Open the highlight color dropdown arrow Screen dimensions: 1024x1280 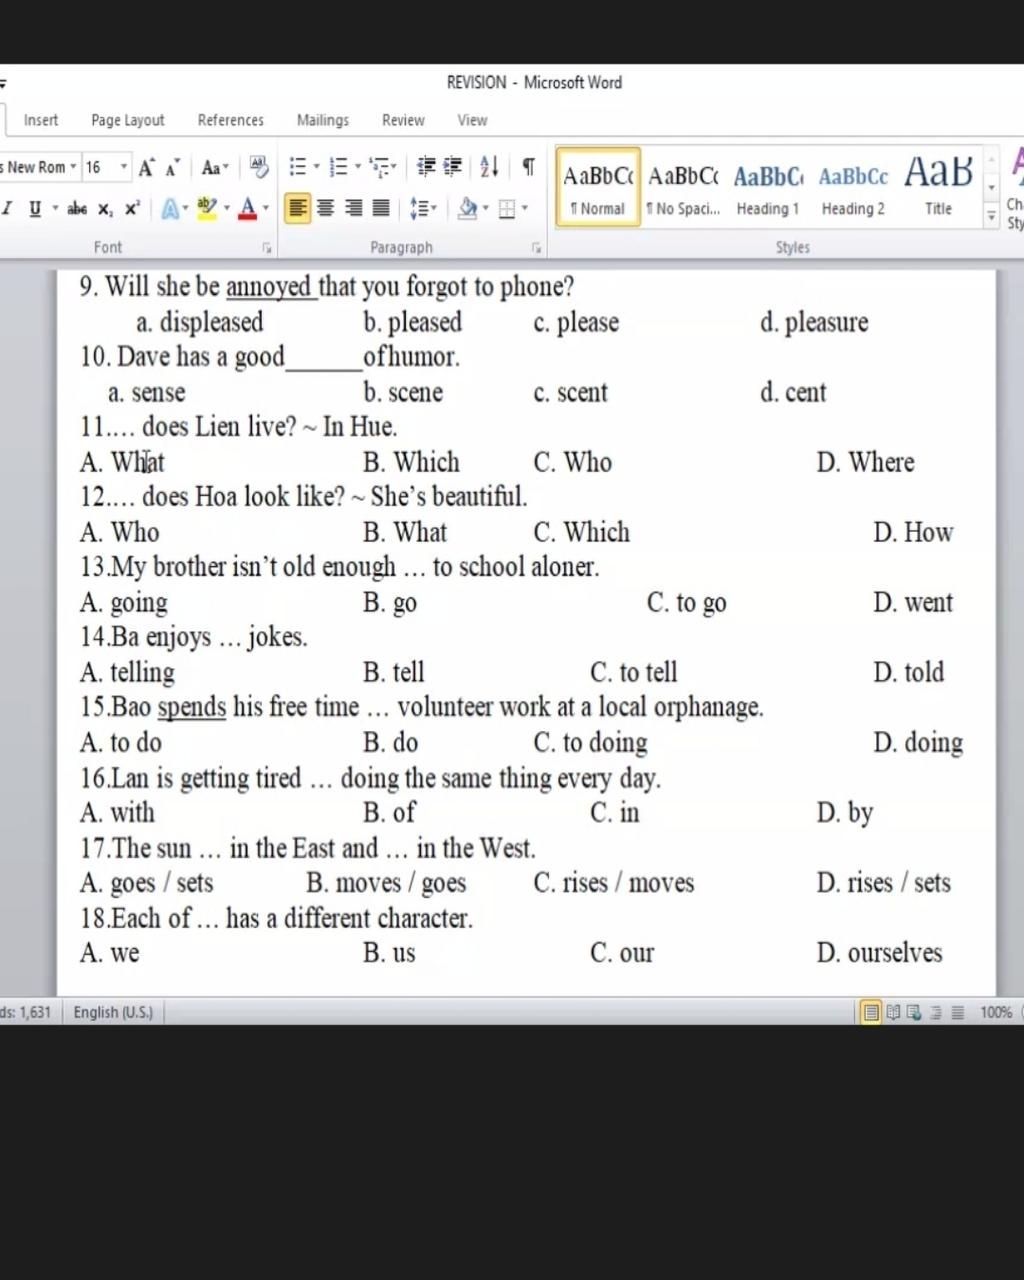[226, 209]
